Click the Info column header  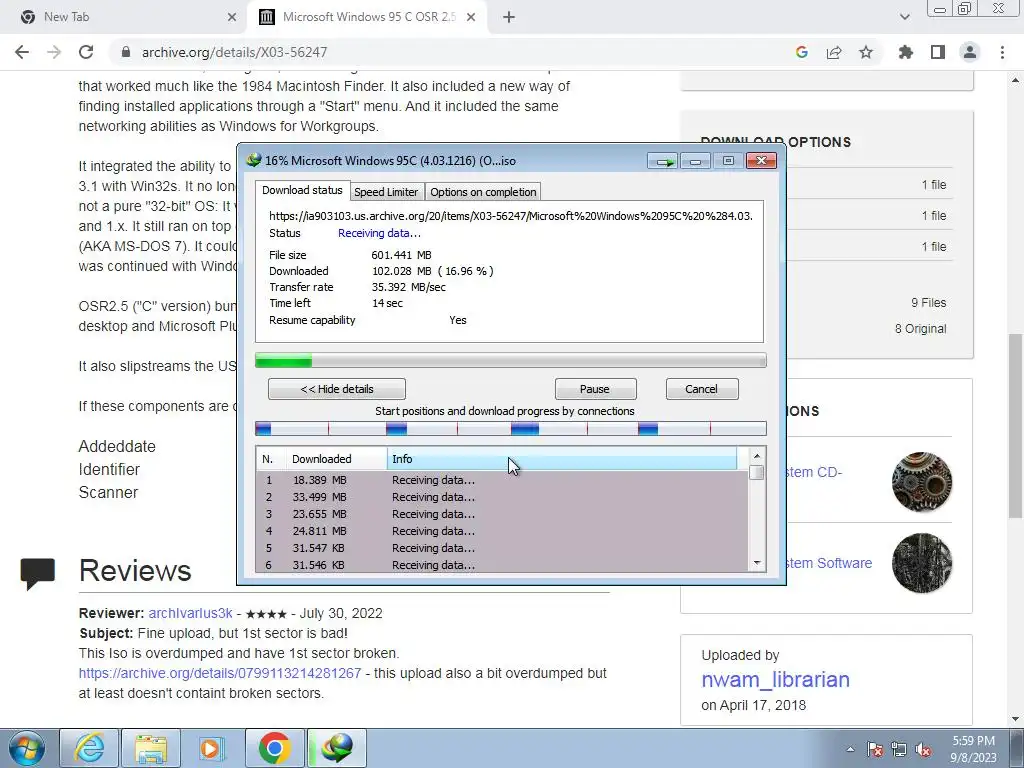coord(562,459)
